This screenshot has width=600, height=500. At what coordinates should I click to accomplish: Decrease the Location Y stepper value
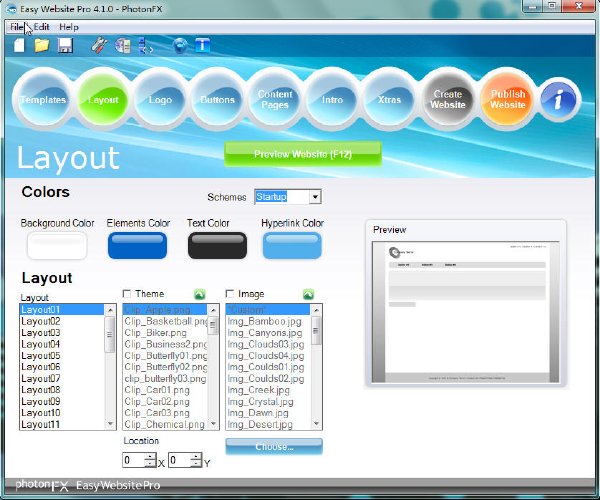196,463
